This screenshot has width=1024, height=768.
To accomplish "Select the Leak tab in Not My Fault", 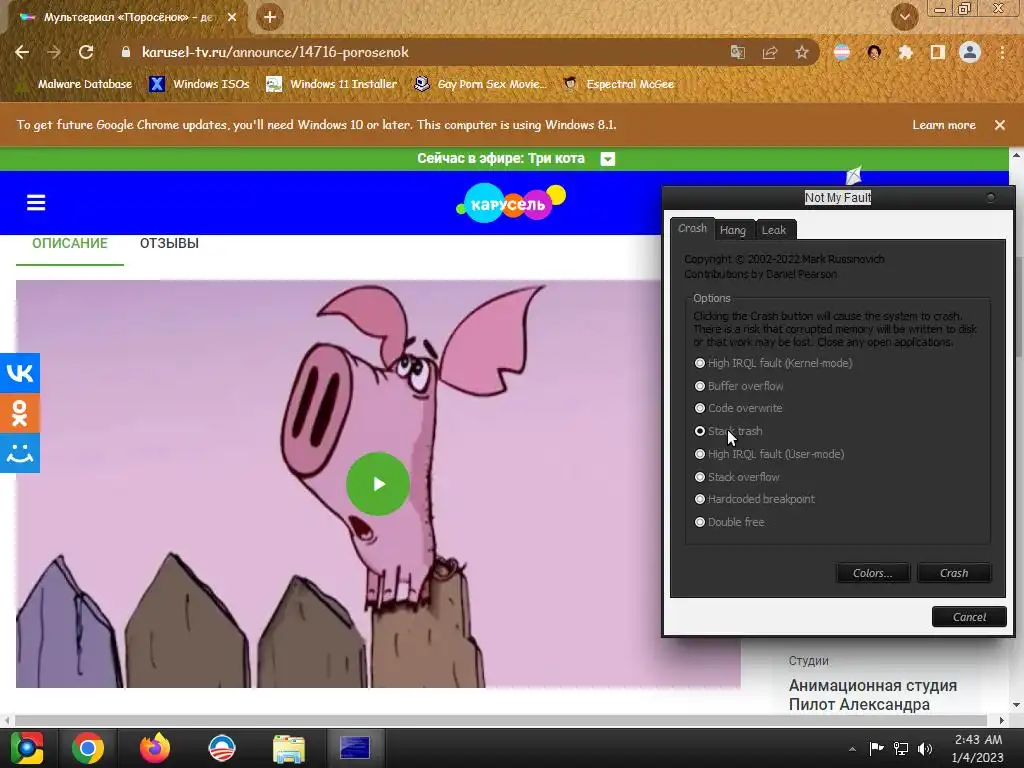I will [x=774, y=230].
